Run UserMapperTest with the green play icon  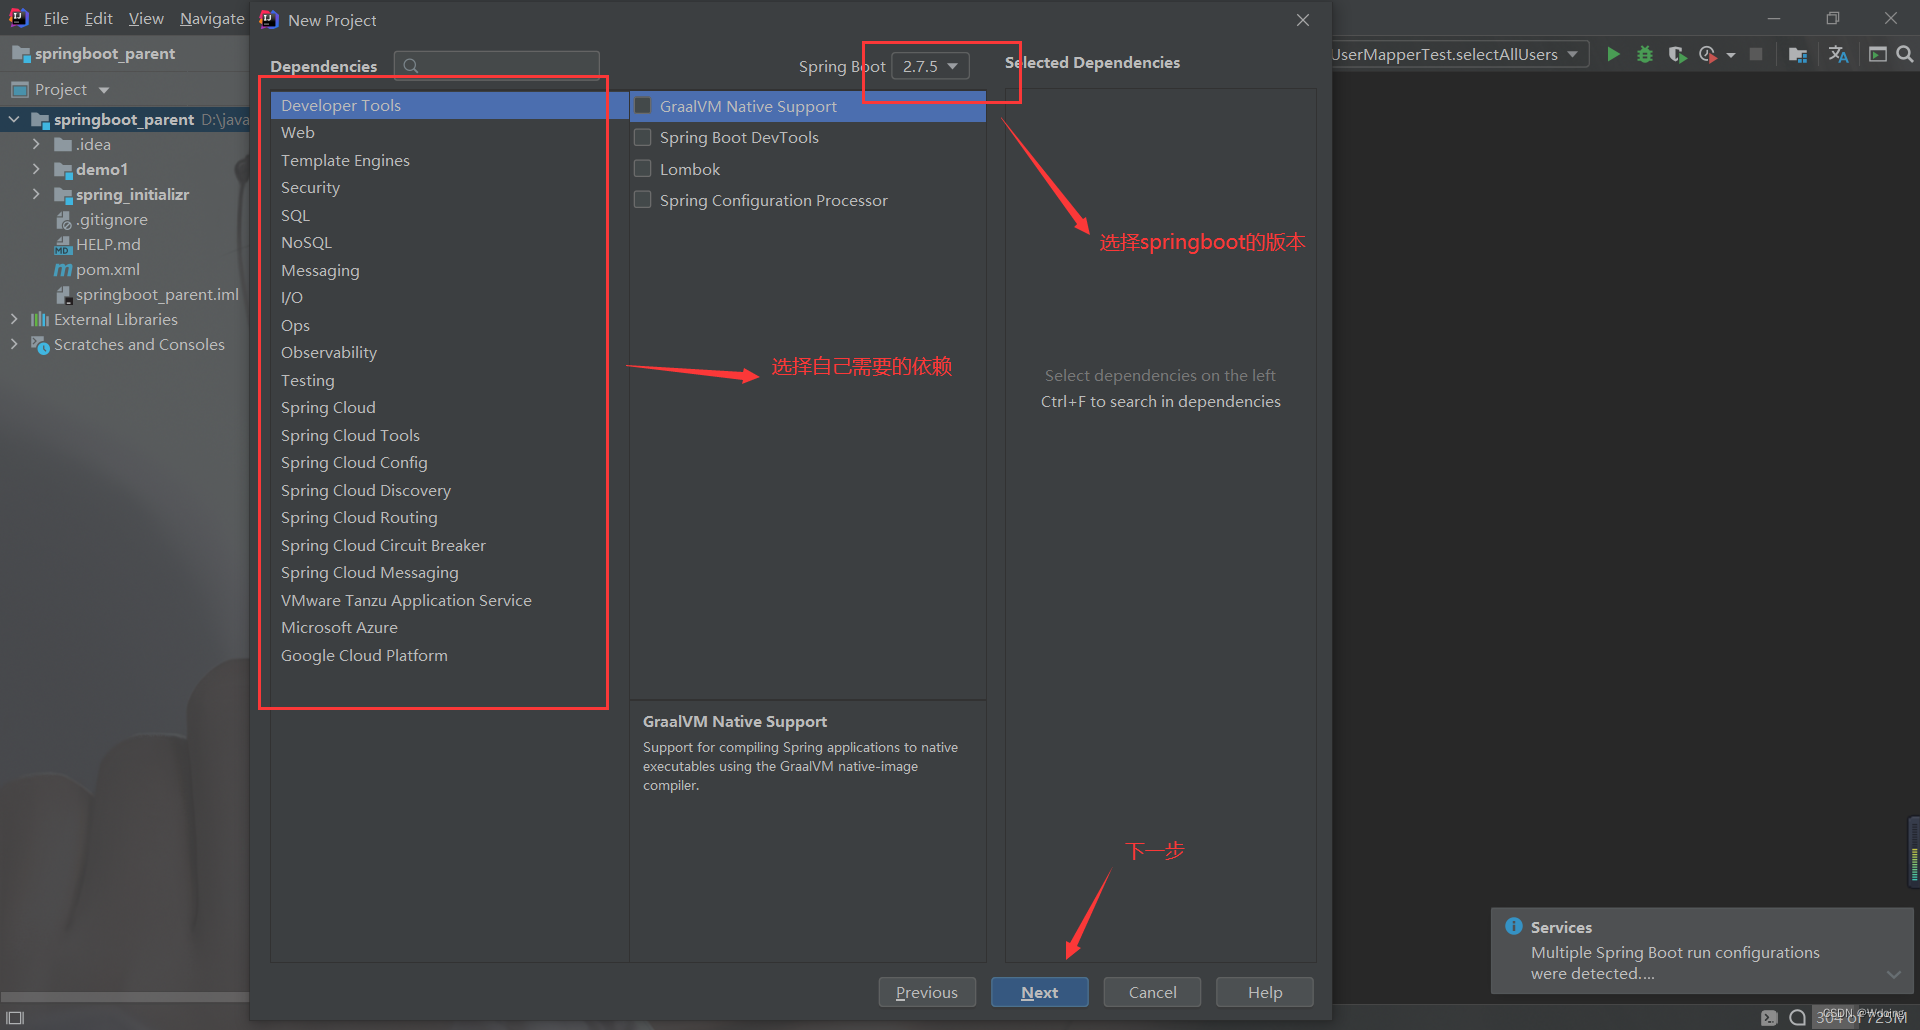[x=1613, y=54]
